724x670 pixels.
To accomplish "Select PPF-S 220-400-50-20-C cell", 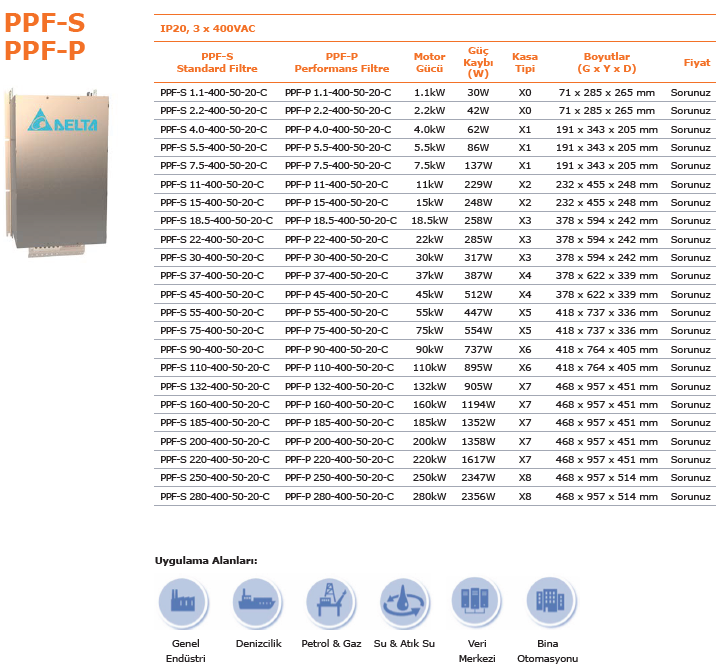I will click(x=215, y=459).
